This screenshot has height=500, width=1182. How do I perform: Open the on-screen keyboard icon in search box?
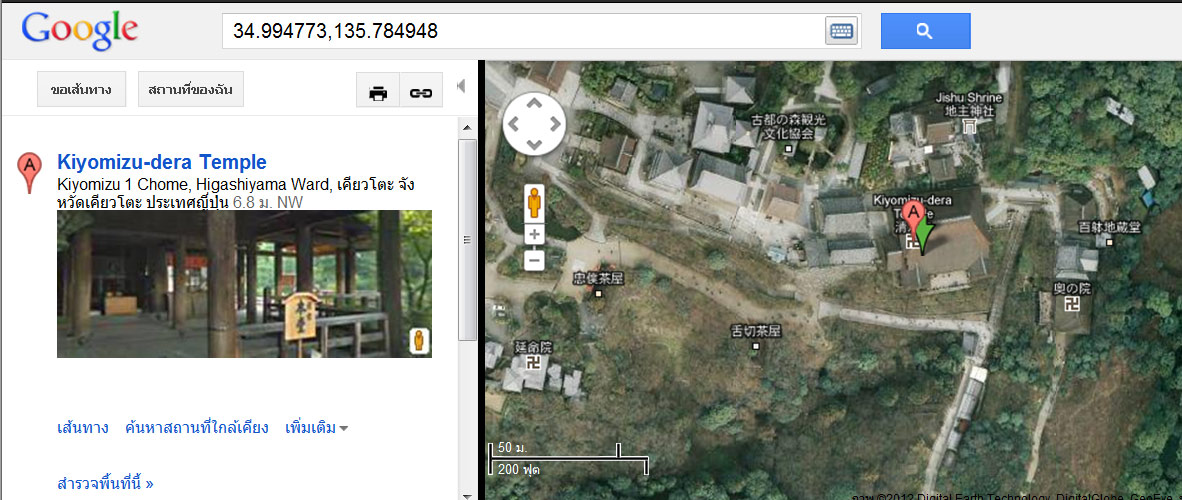coord(841,31)
